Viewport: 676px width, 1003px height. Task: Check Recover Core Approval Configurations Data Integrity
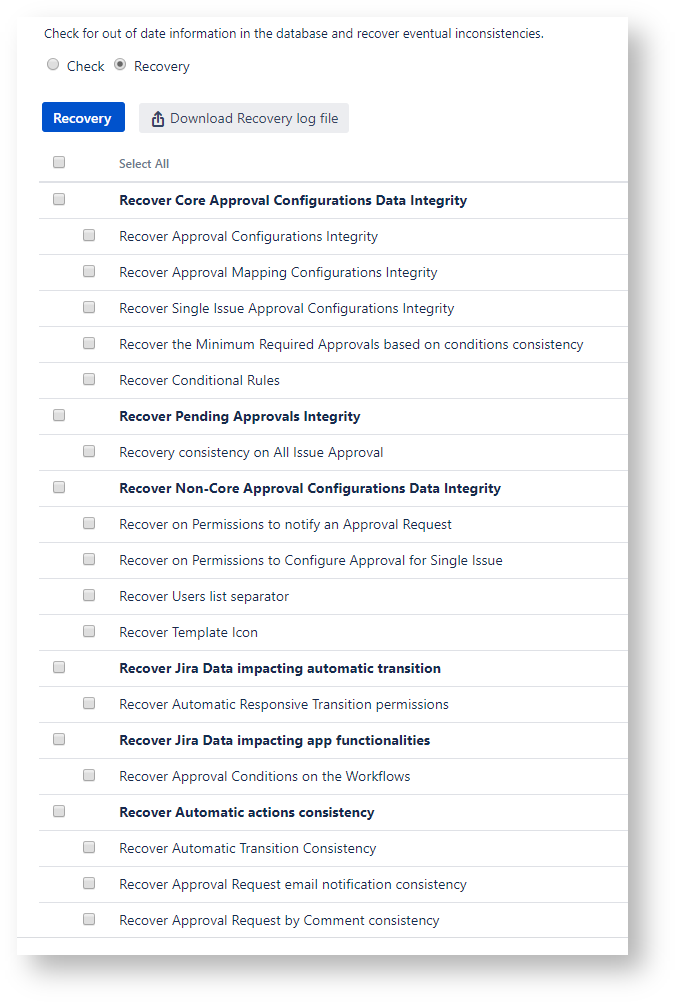(59, 199)
